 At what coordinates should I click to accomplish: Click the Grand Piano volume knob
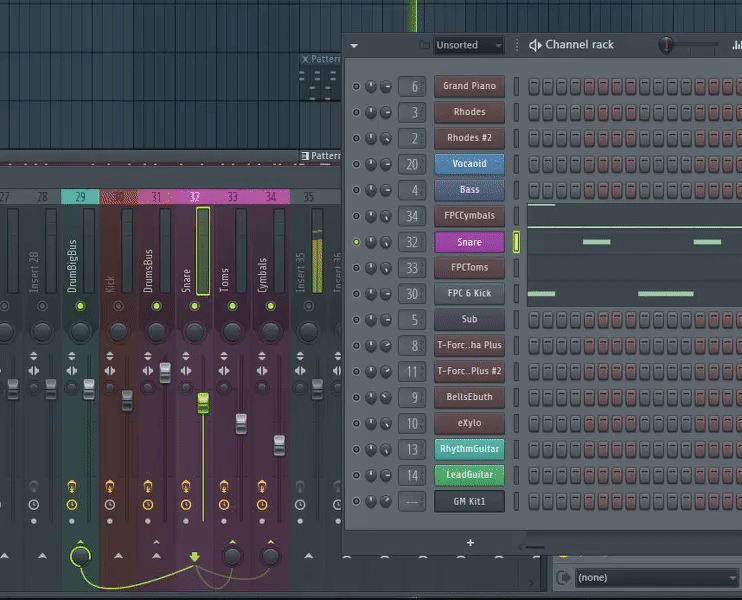click(386, 87)
